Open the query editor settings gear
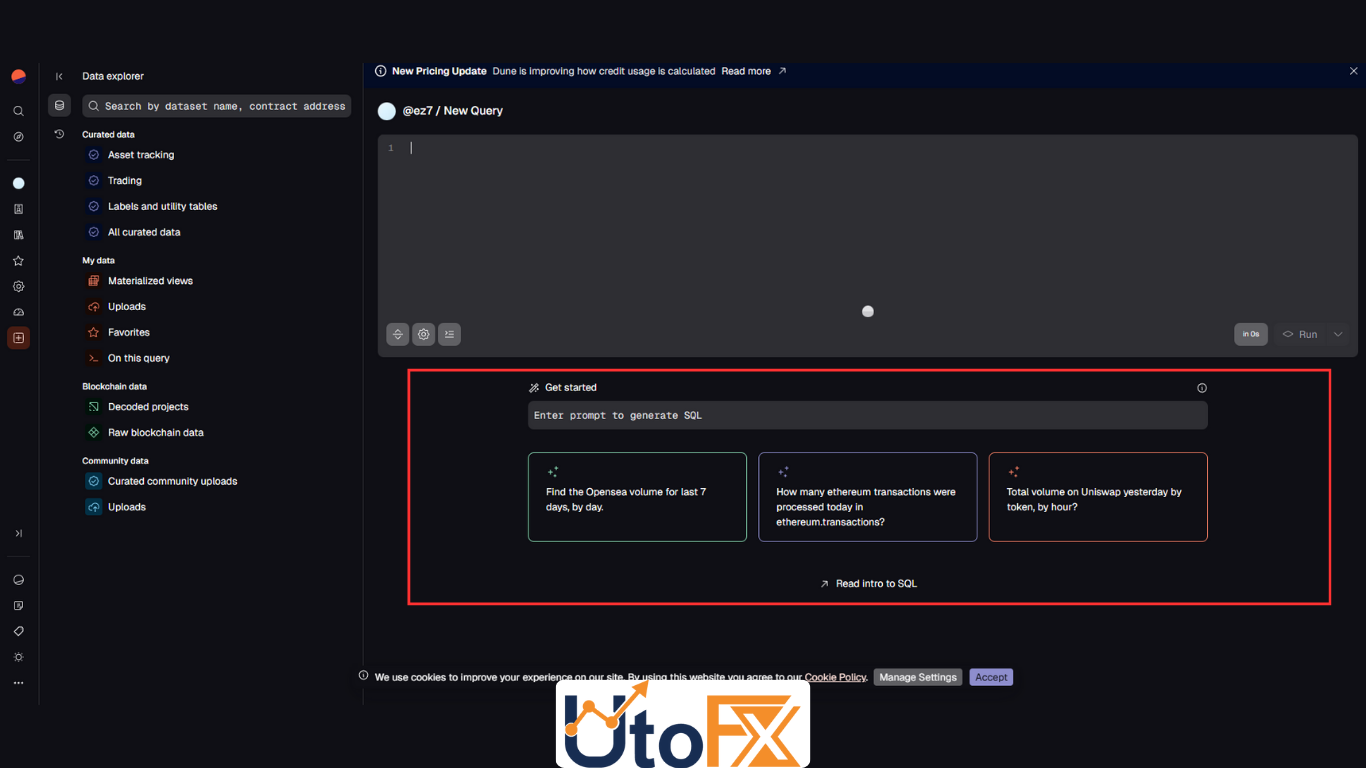This screenshot has width=1366, height=768. 424,335
